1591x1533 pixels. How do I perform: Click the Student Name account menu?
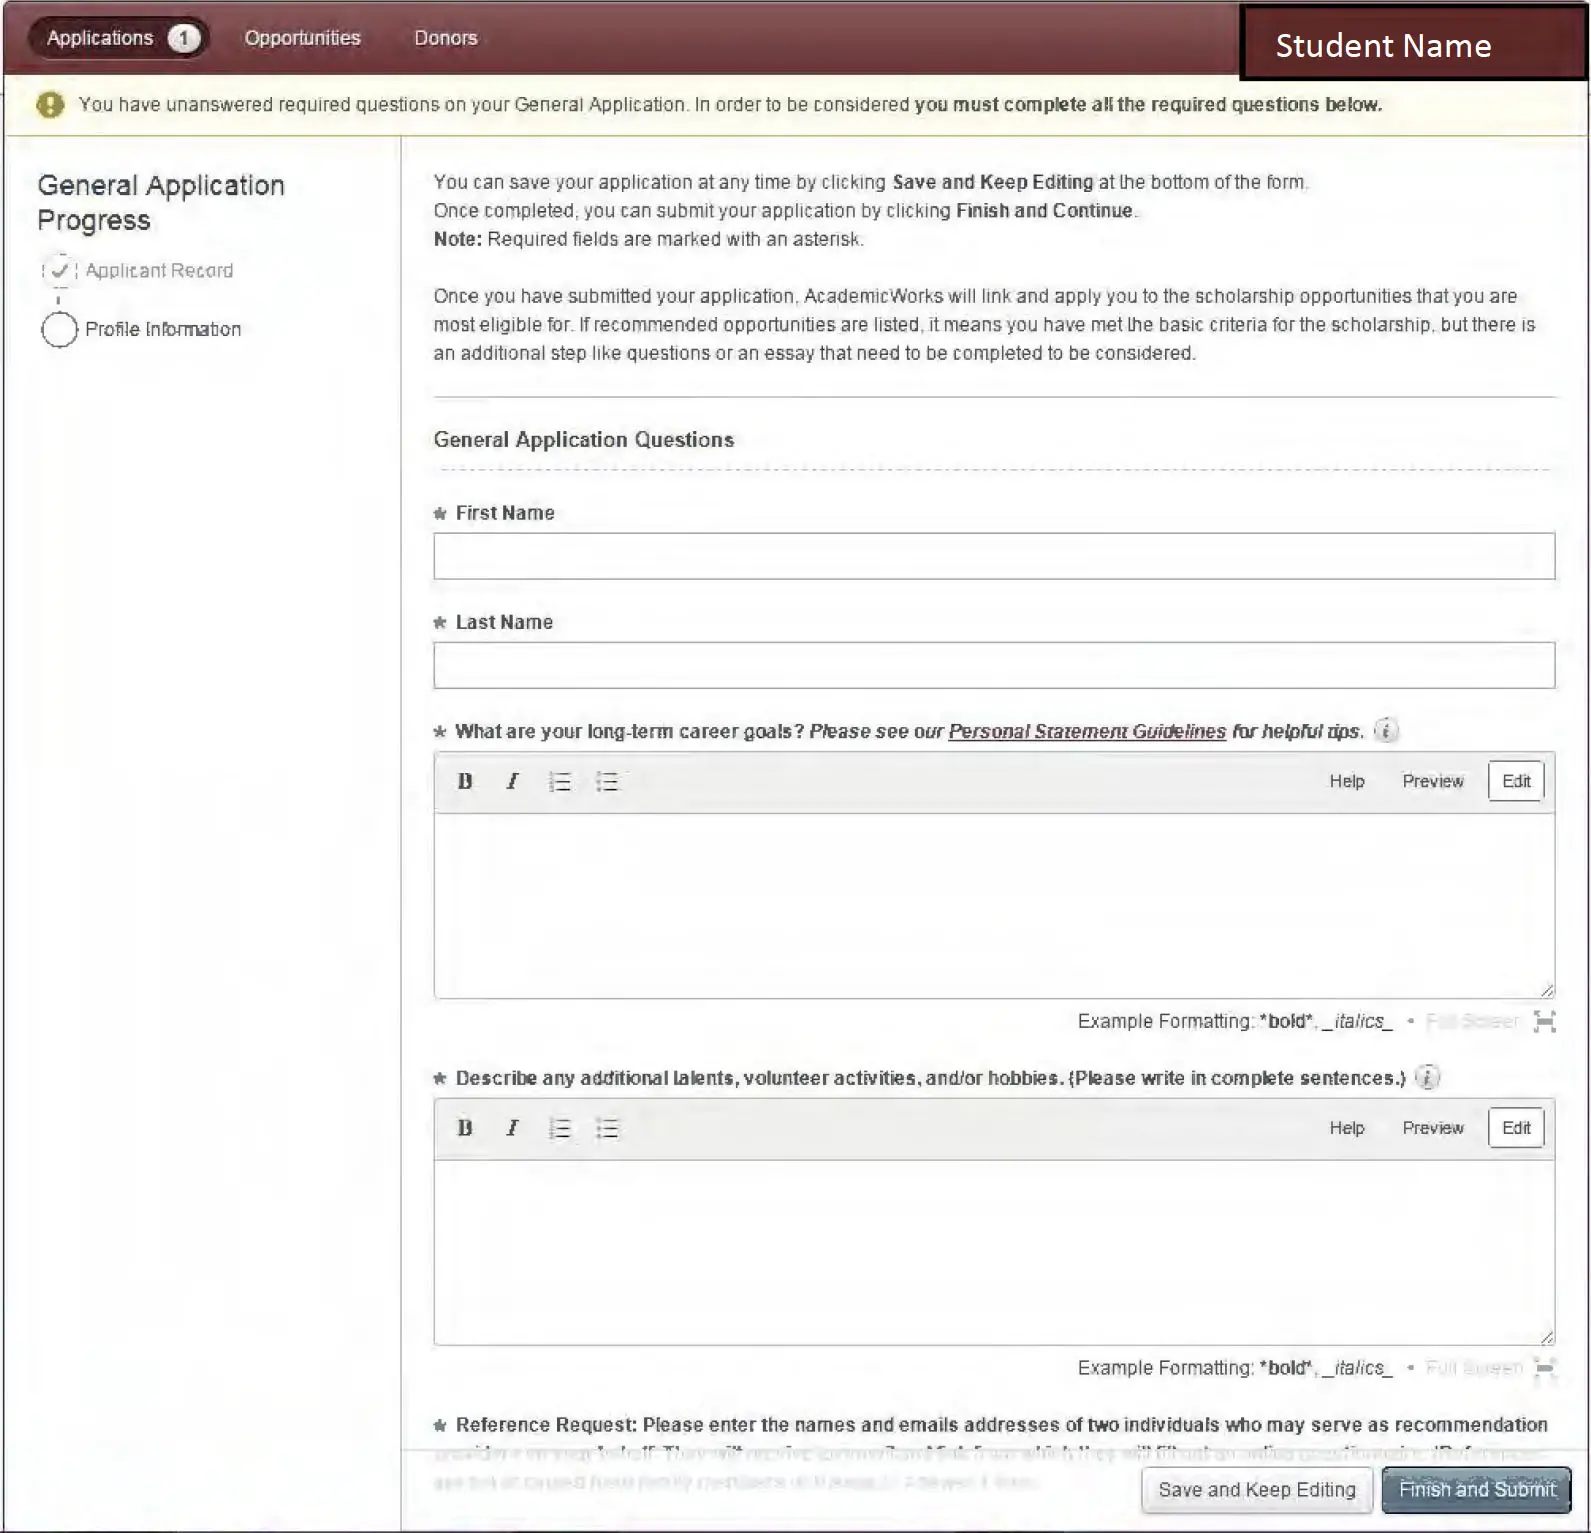tap(1413, 43)
